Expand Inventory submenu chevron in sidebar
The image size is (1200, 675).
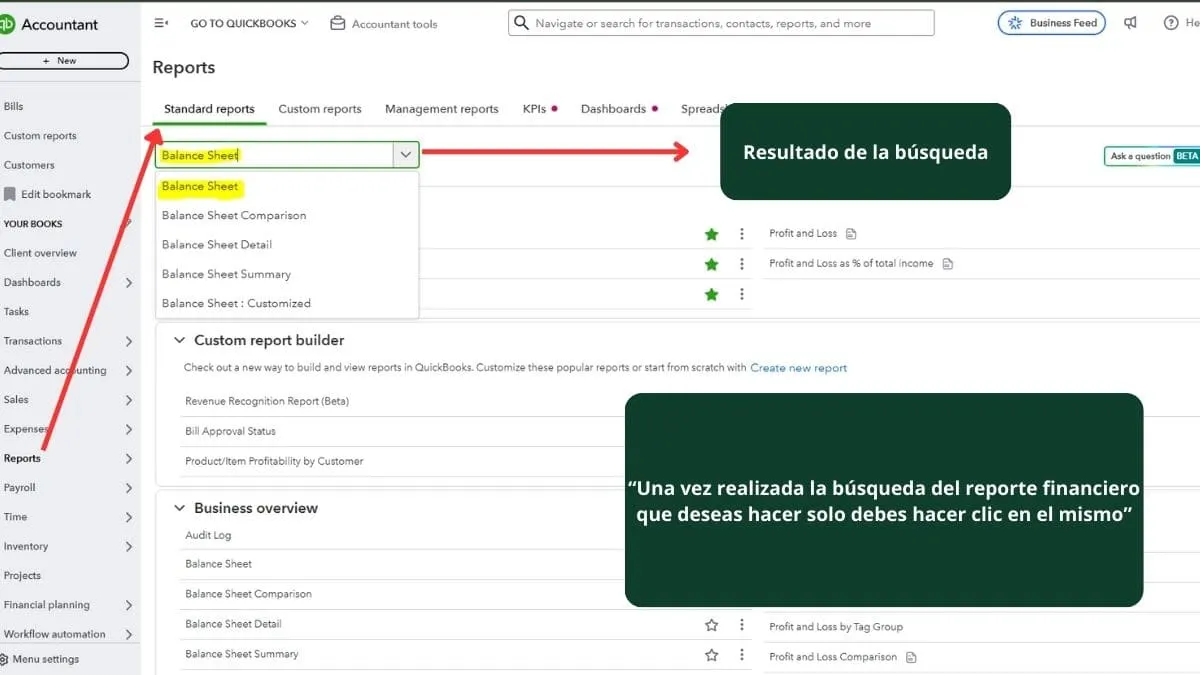[x=128, y=547]
